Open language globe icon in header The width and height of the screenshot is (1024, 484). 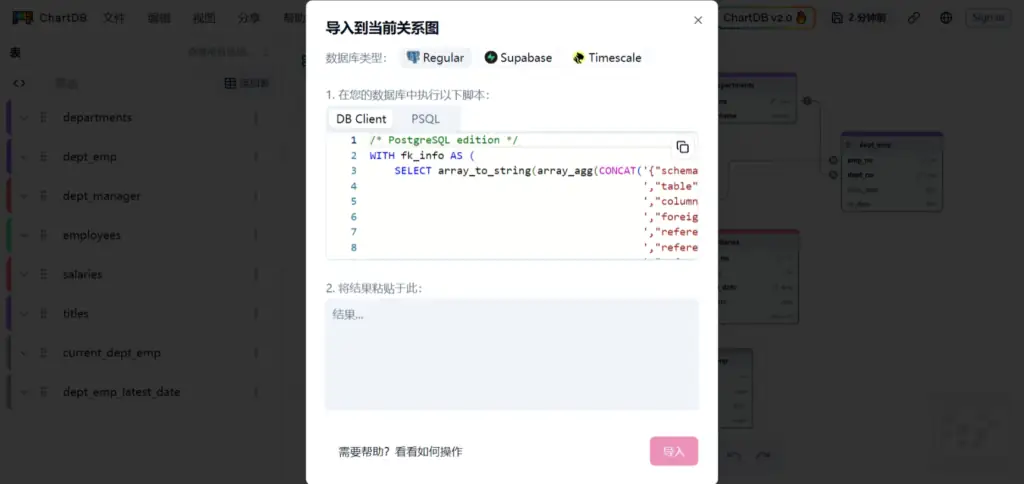(946, 18)
